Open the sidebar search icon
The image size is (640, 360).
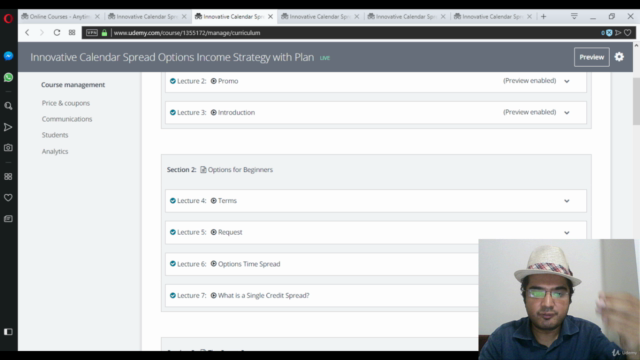point(8,106)
